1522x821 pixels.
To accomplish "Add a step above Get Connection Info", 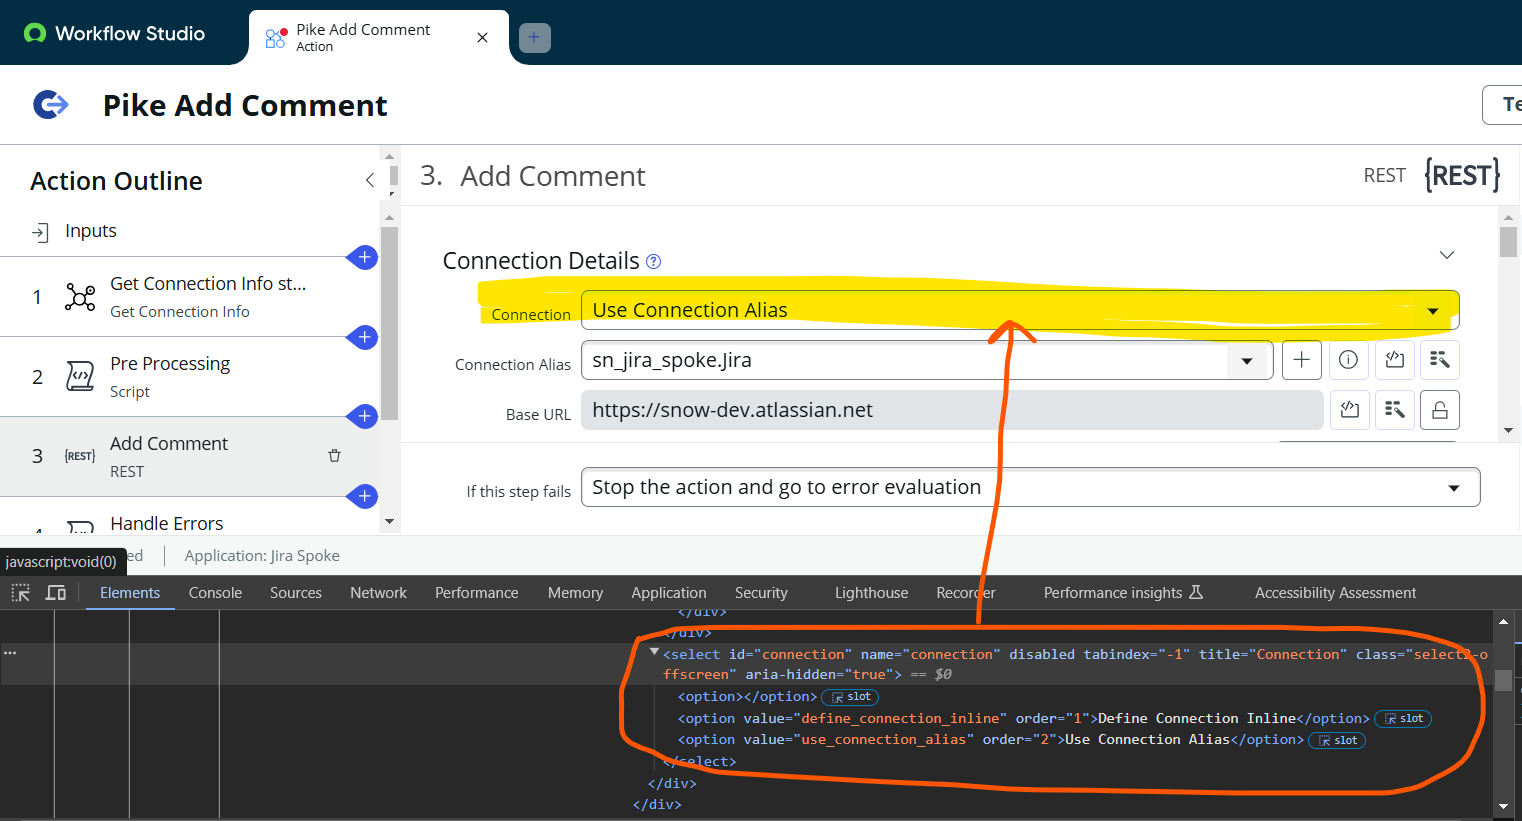I will coord(364,257).
